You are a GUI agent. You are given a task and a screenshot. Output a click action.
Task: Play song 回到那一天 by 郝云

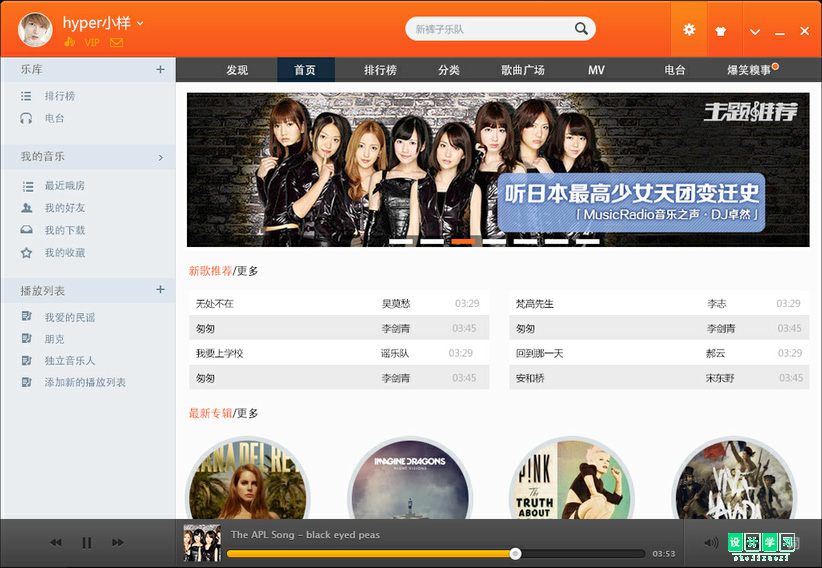coord(659,353)
